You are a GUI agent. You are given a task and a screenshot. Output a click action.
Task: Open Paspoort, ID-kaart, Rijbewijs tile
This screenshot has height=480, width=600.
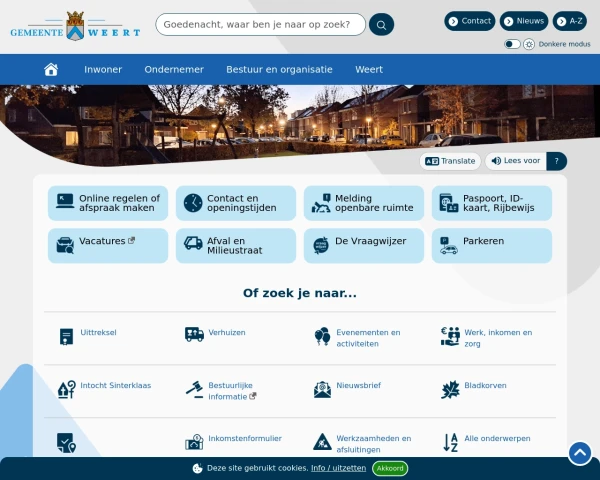[491, 203]
